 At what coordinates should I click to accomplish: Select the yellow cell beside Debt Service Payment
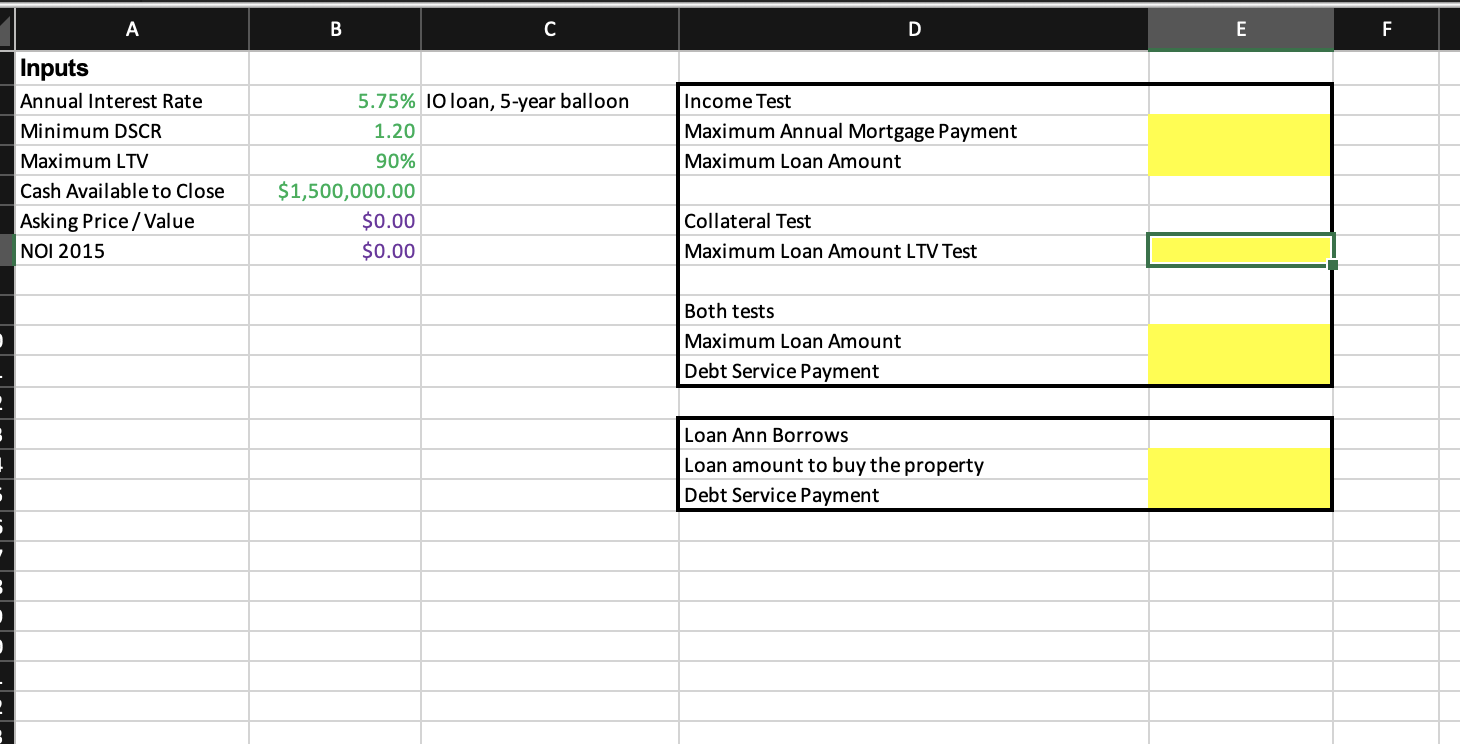(1240, 371)
